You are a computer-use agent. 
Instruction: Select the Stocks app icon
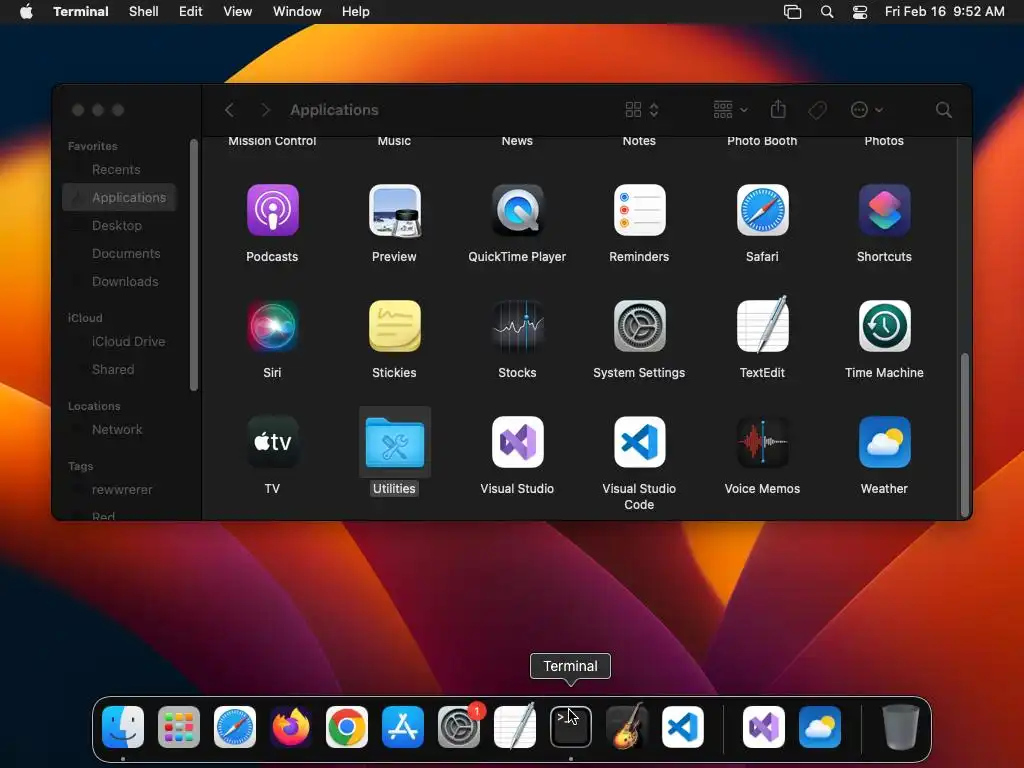517,326
